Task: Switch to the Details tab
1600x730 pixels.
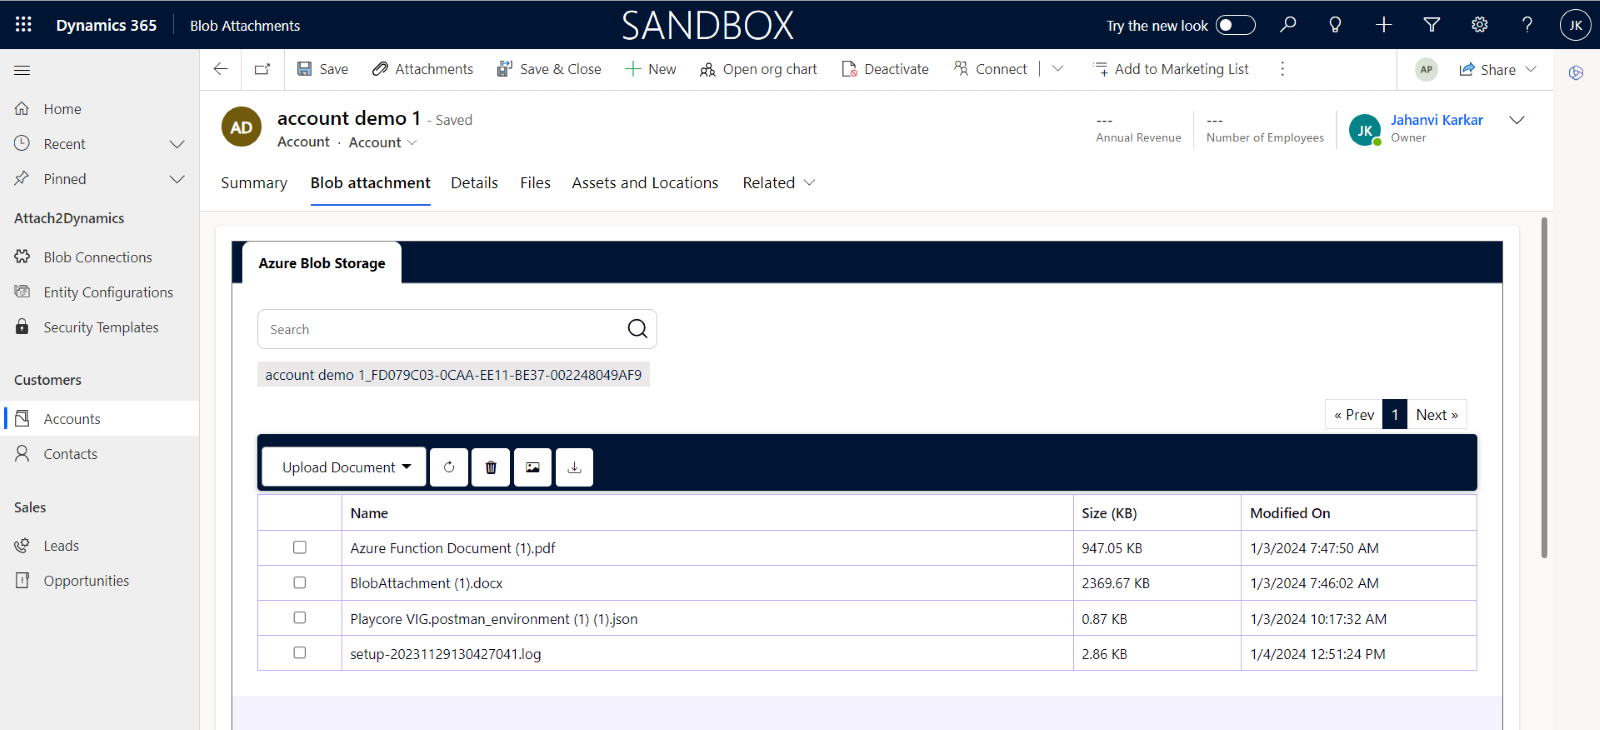Action: (474, 183)
